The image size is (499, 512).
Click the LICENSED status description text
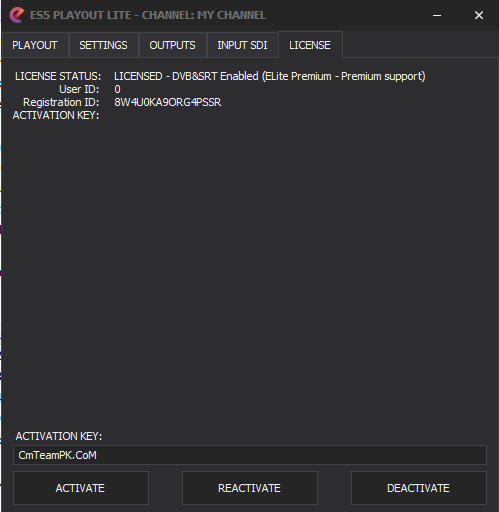click(270, 76)
